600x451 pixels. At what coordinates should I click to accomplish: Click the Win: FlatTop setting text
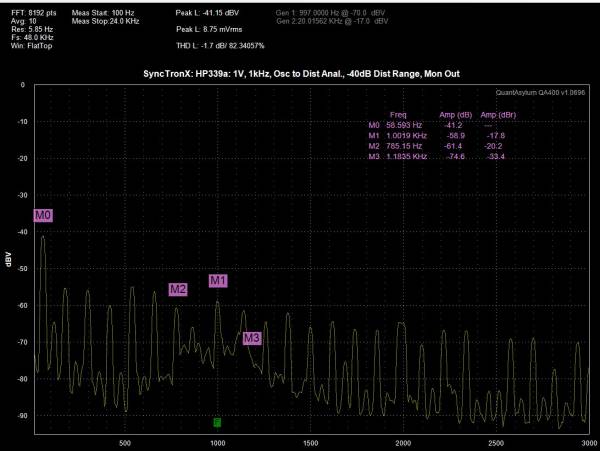[31, 46]
